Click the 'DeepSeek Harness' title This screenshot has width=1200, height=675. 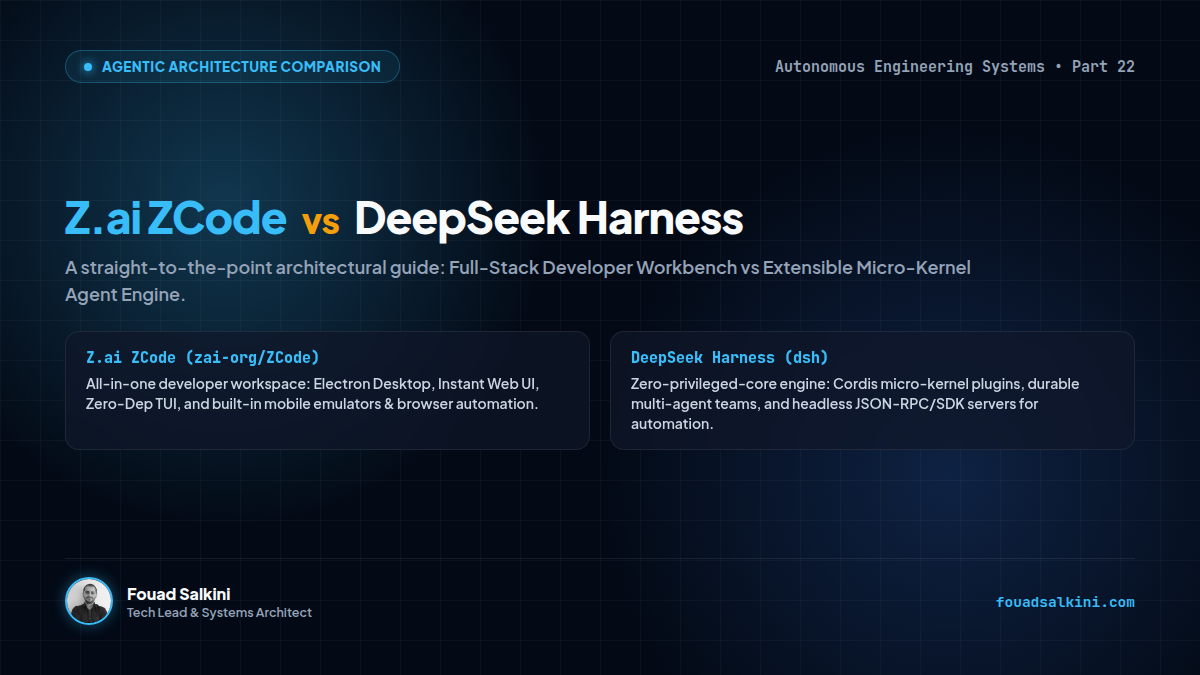(549, 219)
